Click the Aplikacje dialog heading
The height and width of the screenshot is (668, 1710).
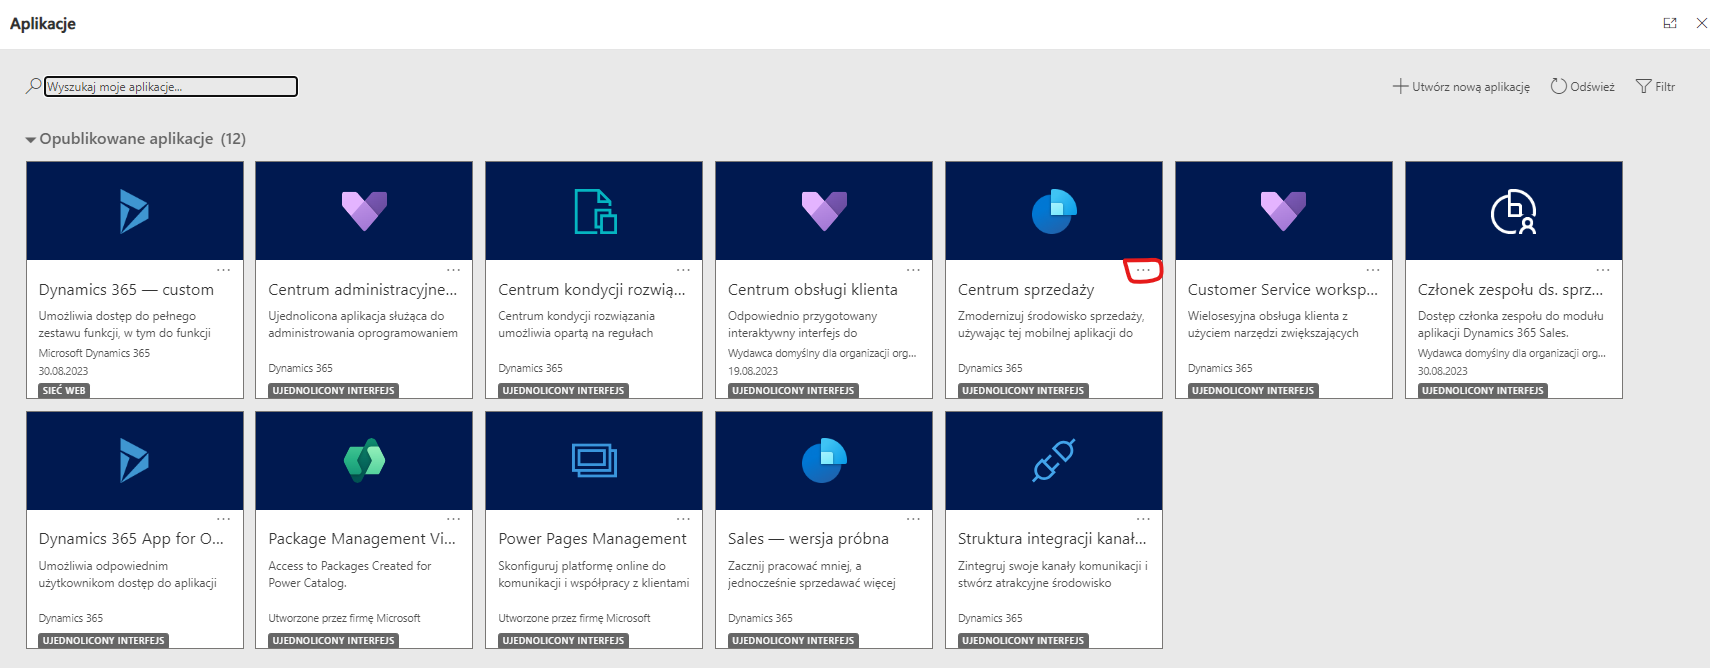(x=43, y=23)
